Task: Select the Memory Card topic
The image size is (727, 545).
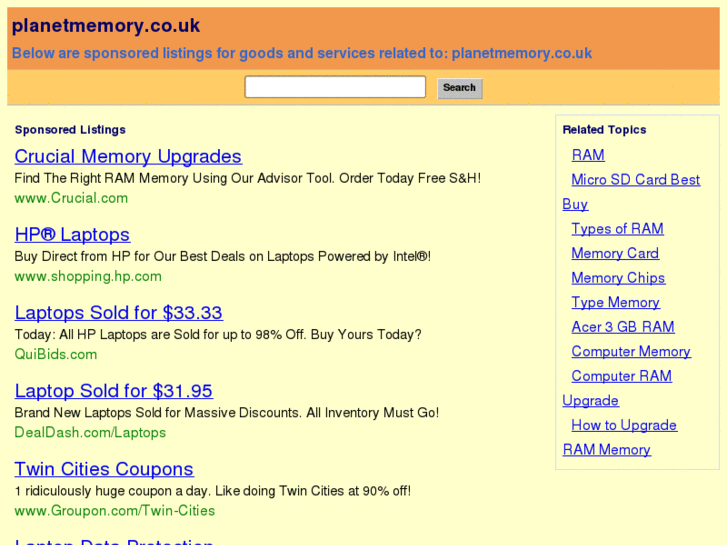Action: (x=615, y=253)
